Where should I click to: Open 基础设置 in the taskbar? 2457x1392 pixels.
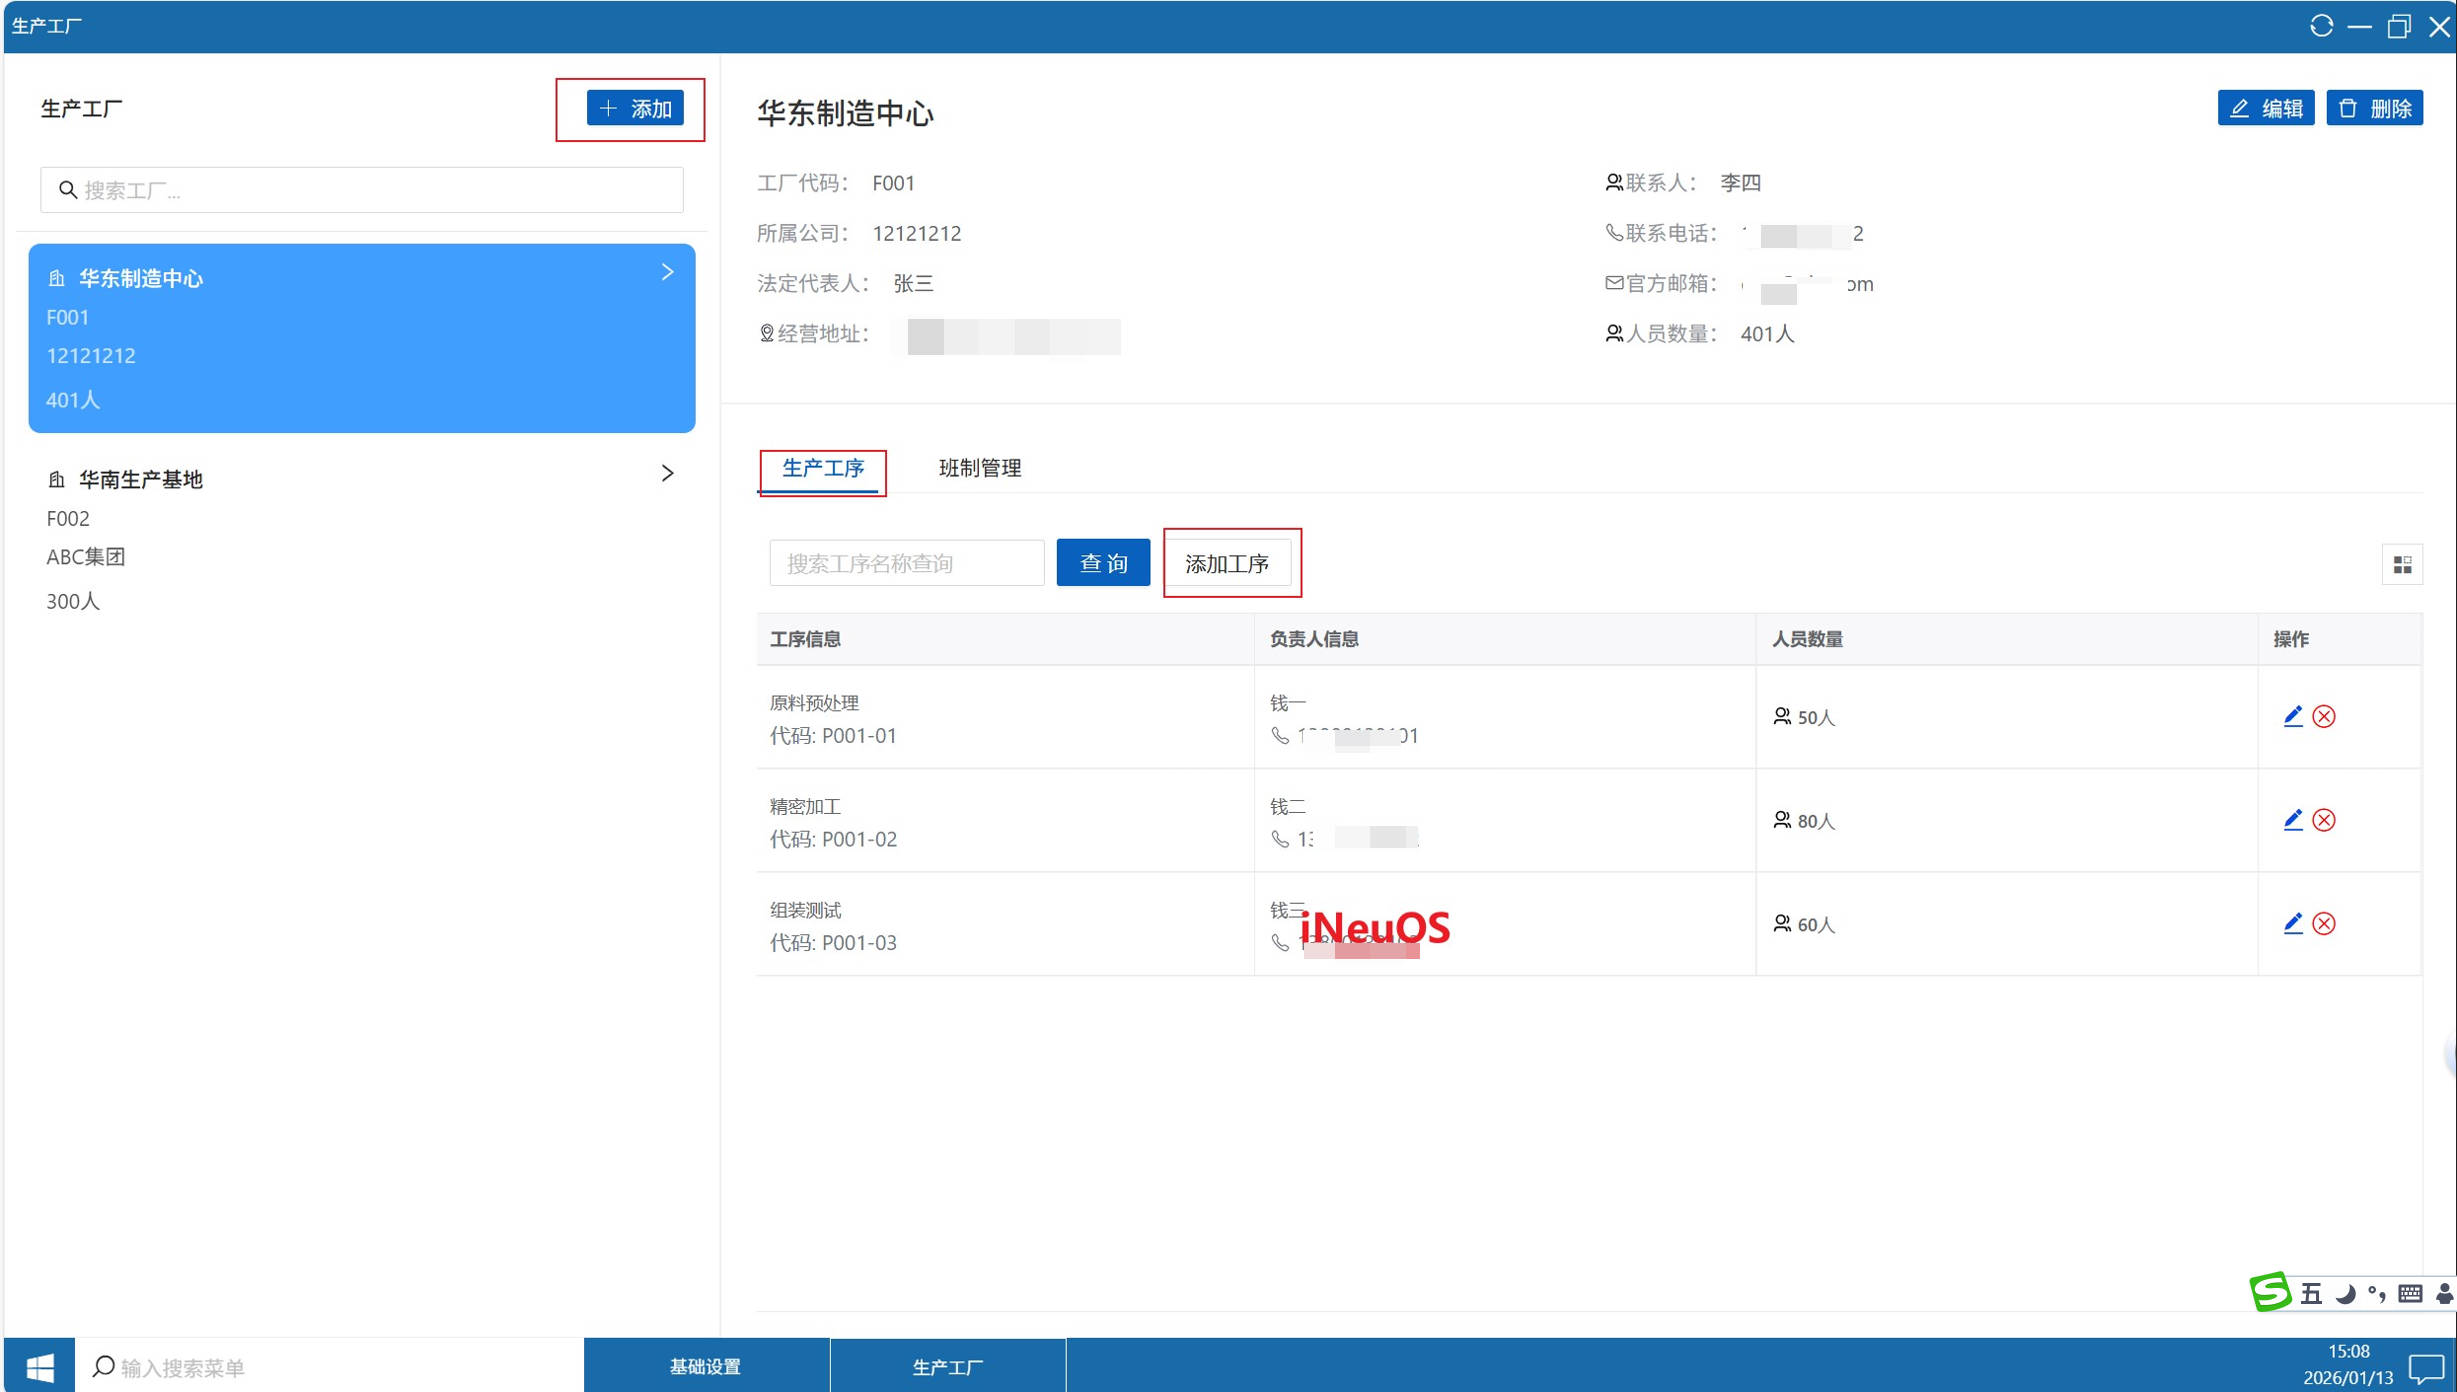705,1366
